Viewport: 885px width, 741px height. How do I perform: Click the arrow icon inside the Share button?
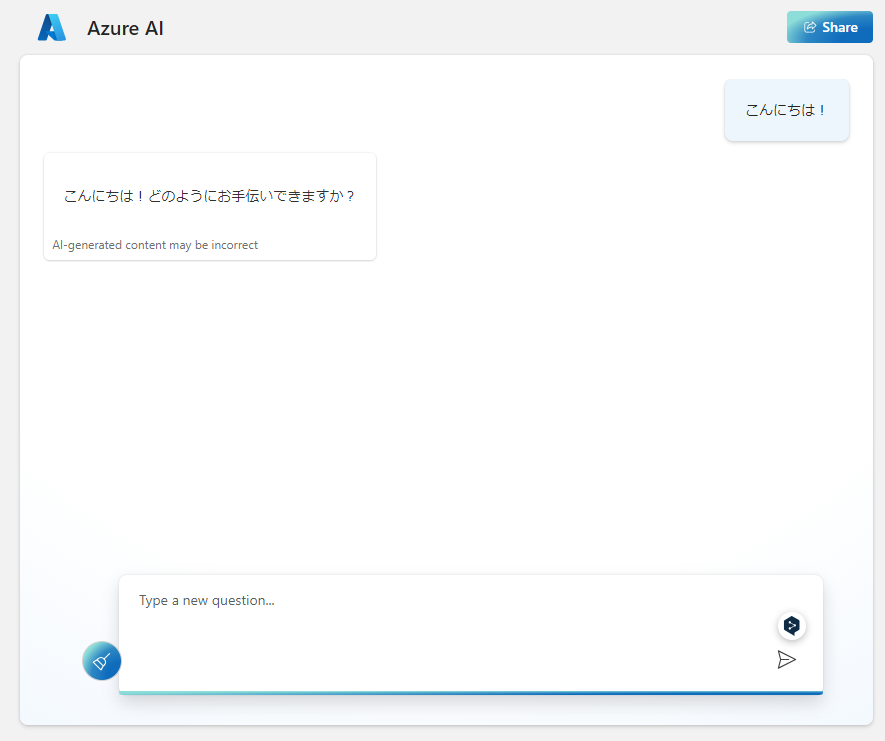[x=810, y=28]
